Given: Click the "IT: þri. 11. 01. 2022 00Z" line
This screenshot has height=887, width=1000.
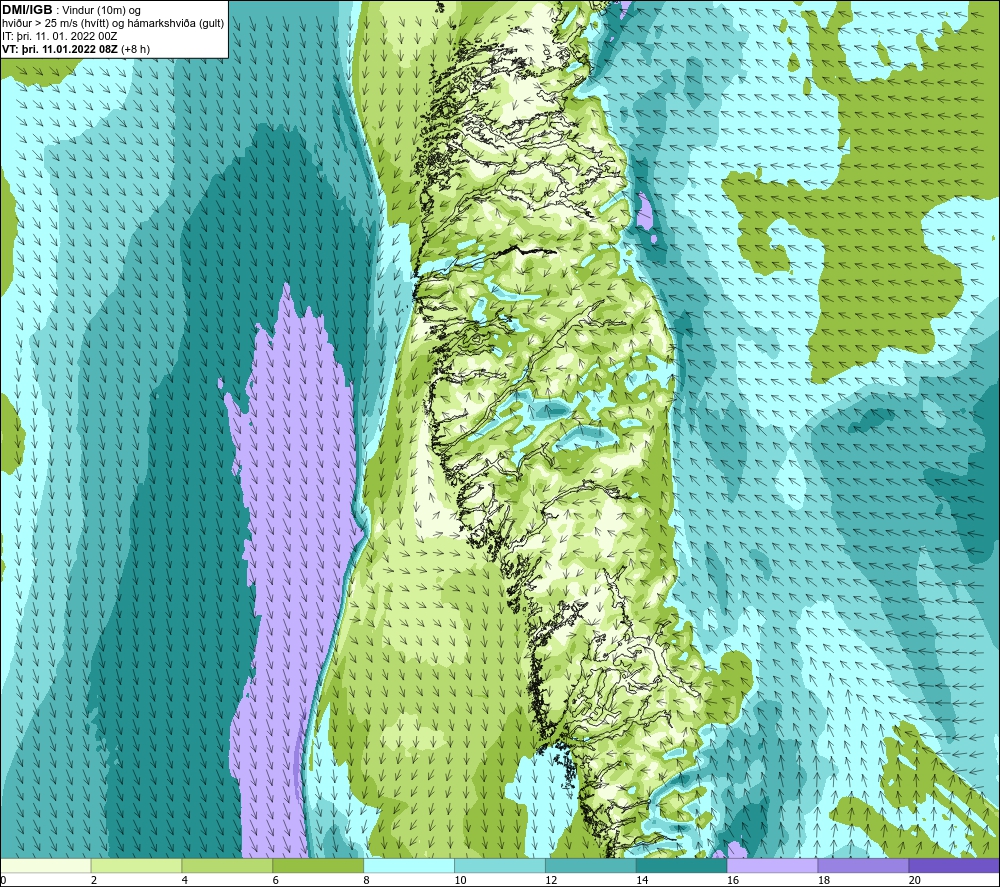Looking at the screenshot, I should pyautogui.click(x=59, y=36).
